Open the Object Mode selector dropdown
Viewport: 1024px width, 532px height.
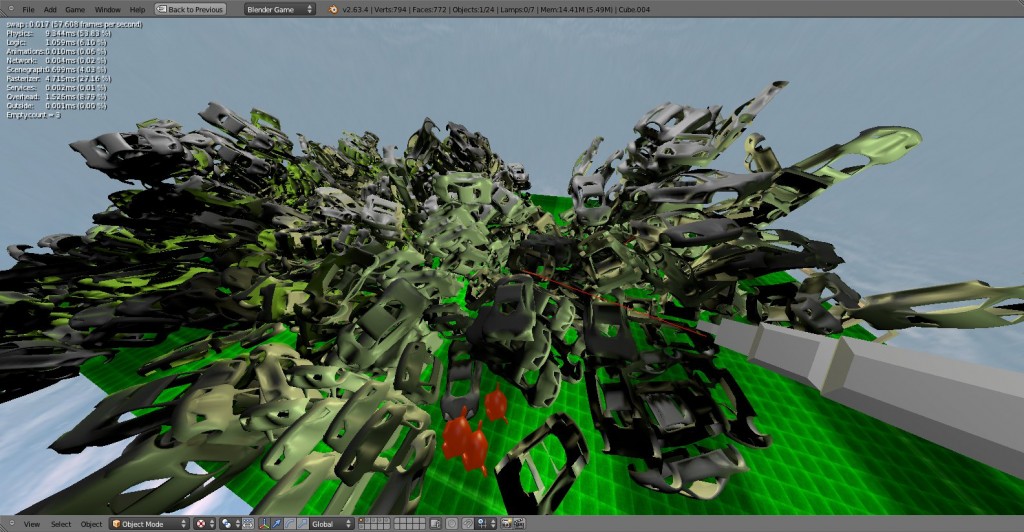(149, 524)
